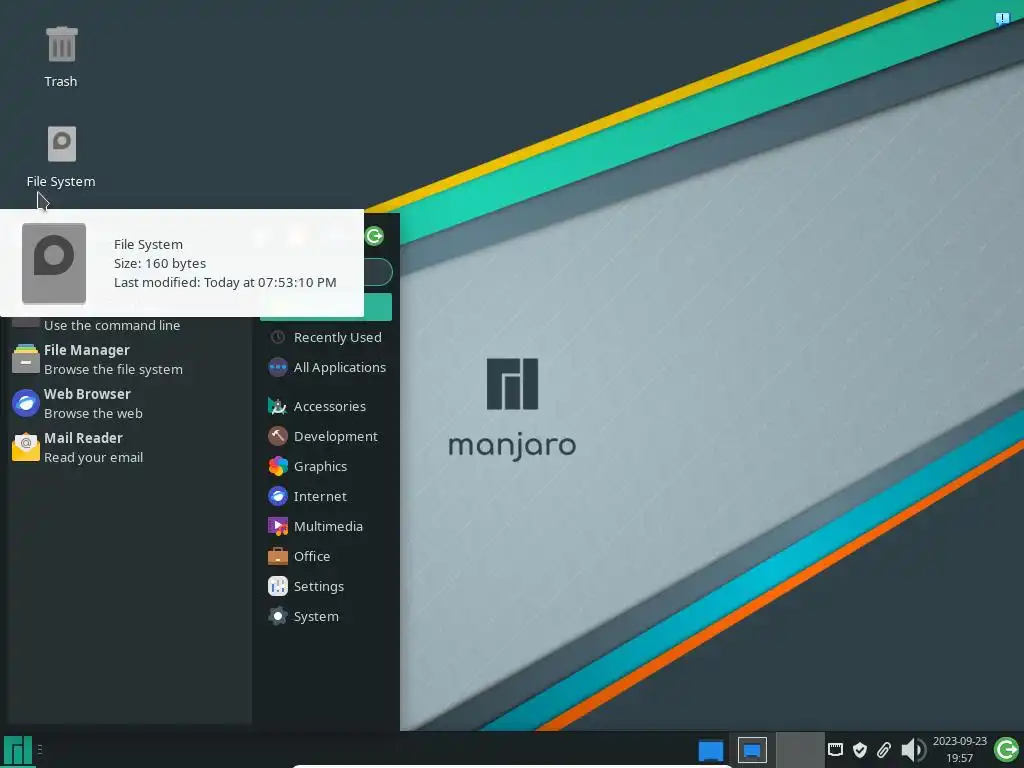
Task: Click the green log out button on the panel
Action: [1006, 750]
